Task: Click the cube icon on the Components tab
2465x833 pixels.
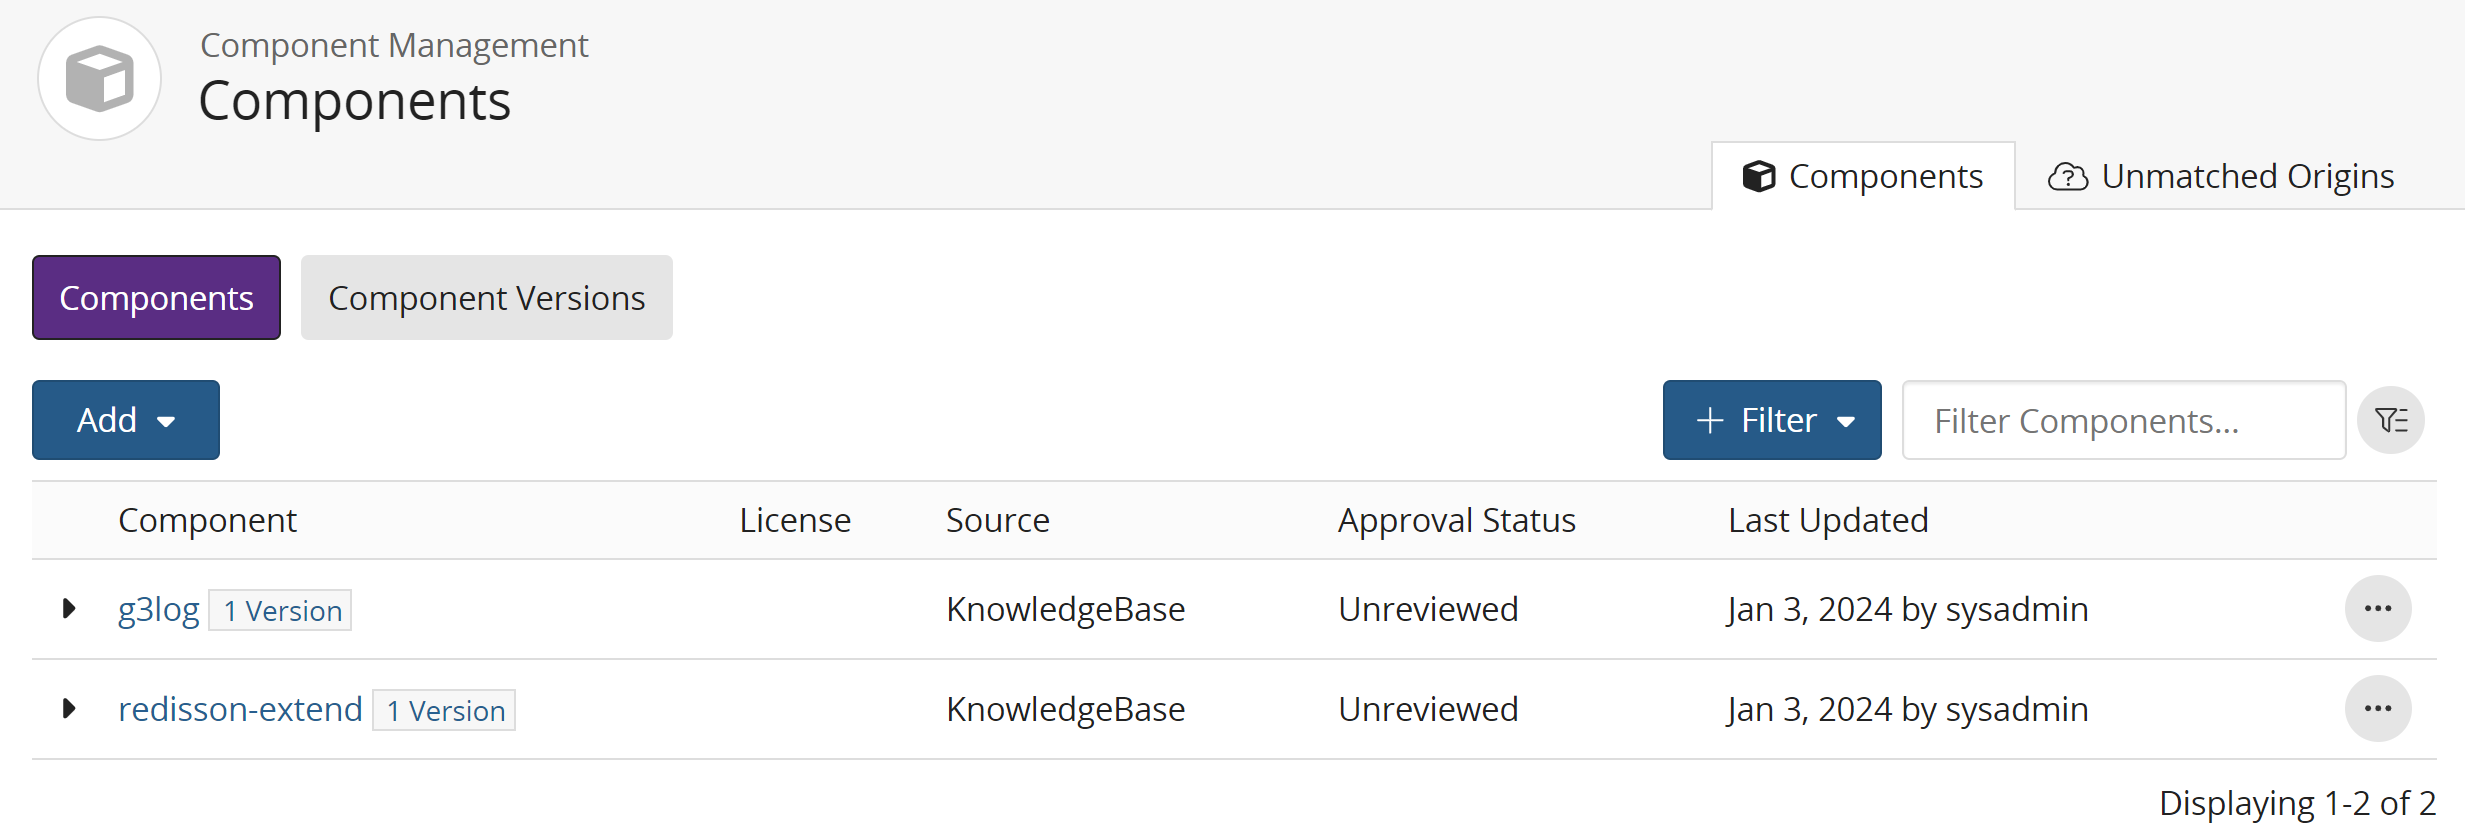Action: (1759, 175)
